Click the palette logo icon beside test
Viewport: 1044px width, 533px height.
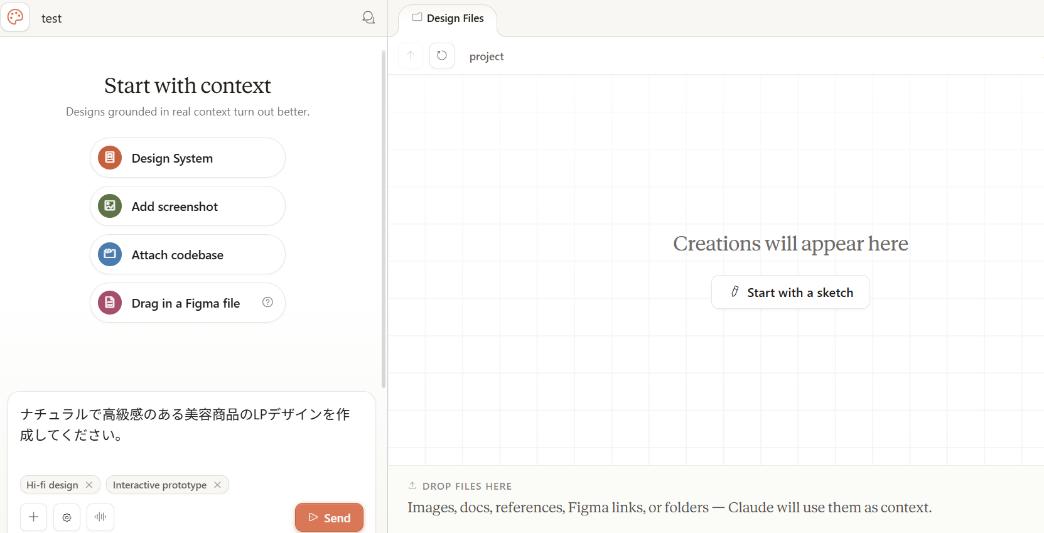pyautogui.click(x=15, y=17)
